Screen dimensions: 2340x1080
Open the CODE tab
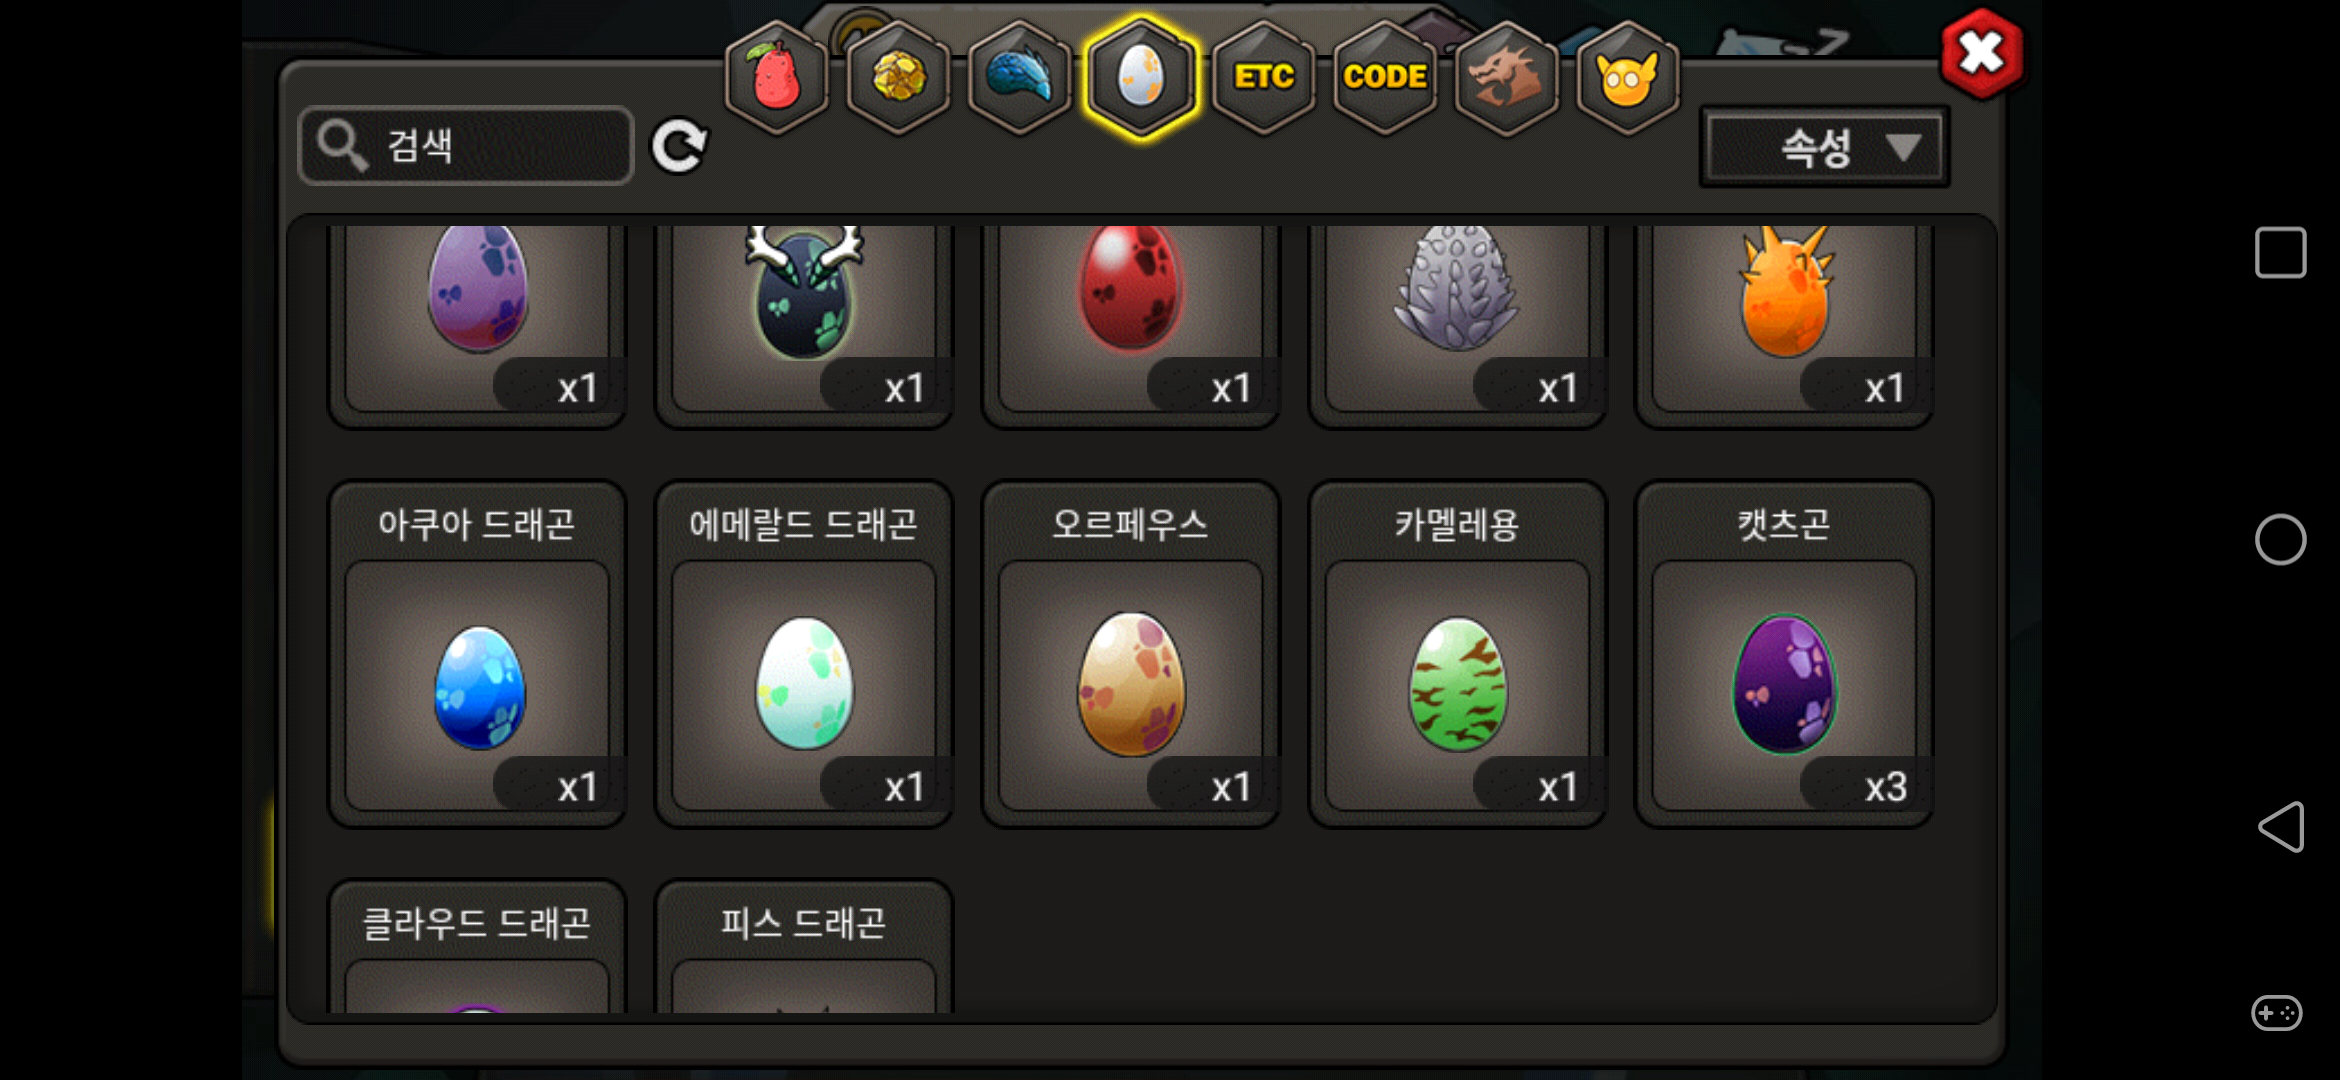click(1385, 77)
